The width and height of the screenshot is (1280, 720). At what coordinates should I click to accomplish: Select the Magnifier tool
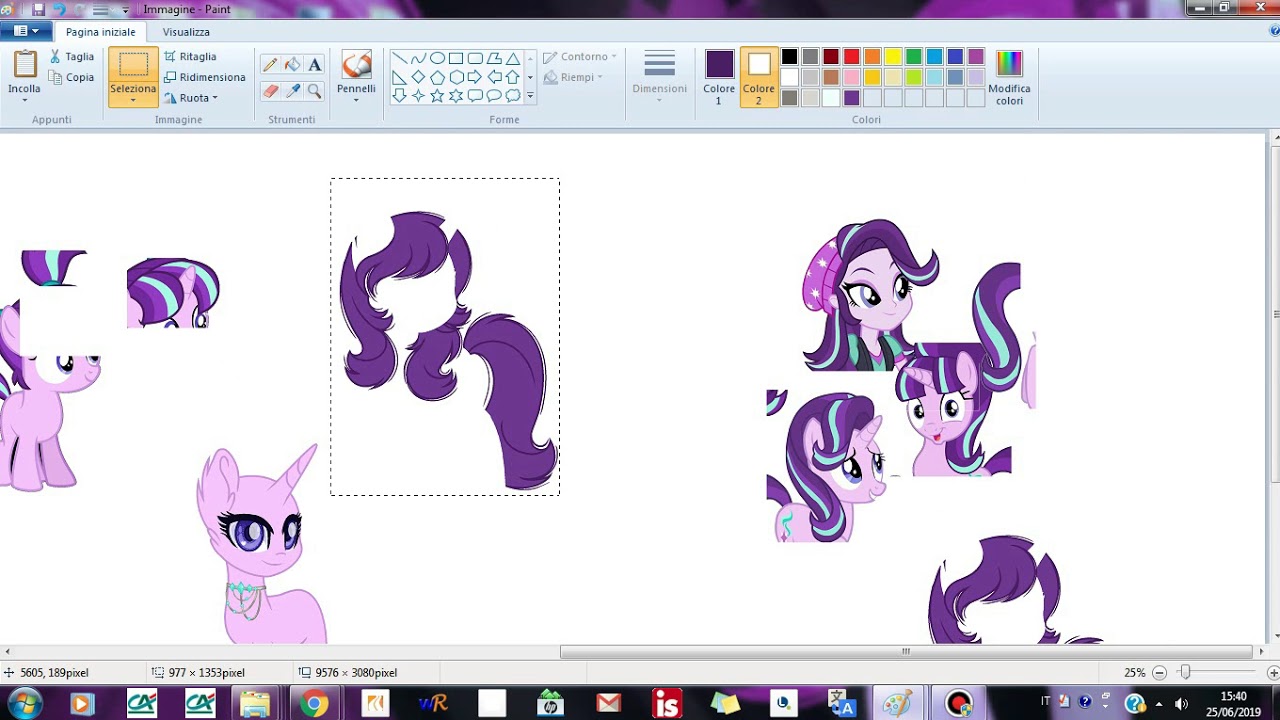point(314,91)
